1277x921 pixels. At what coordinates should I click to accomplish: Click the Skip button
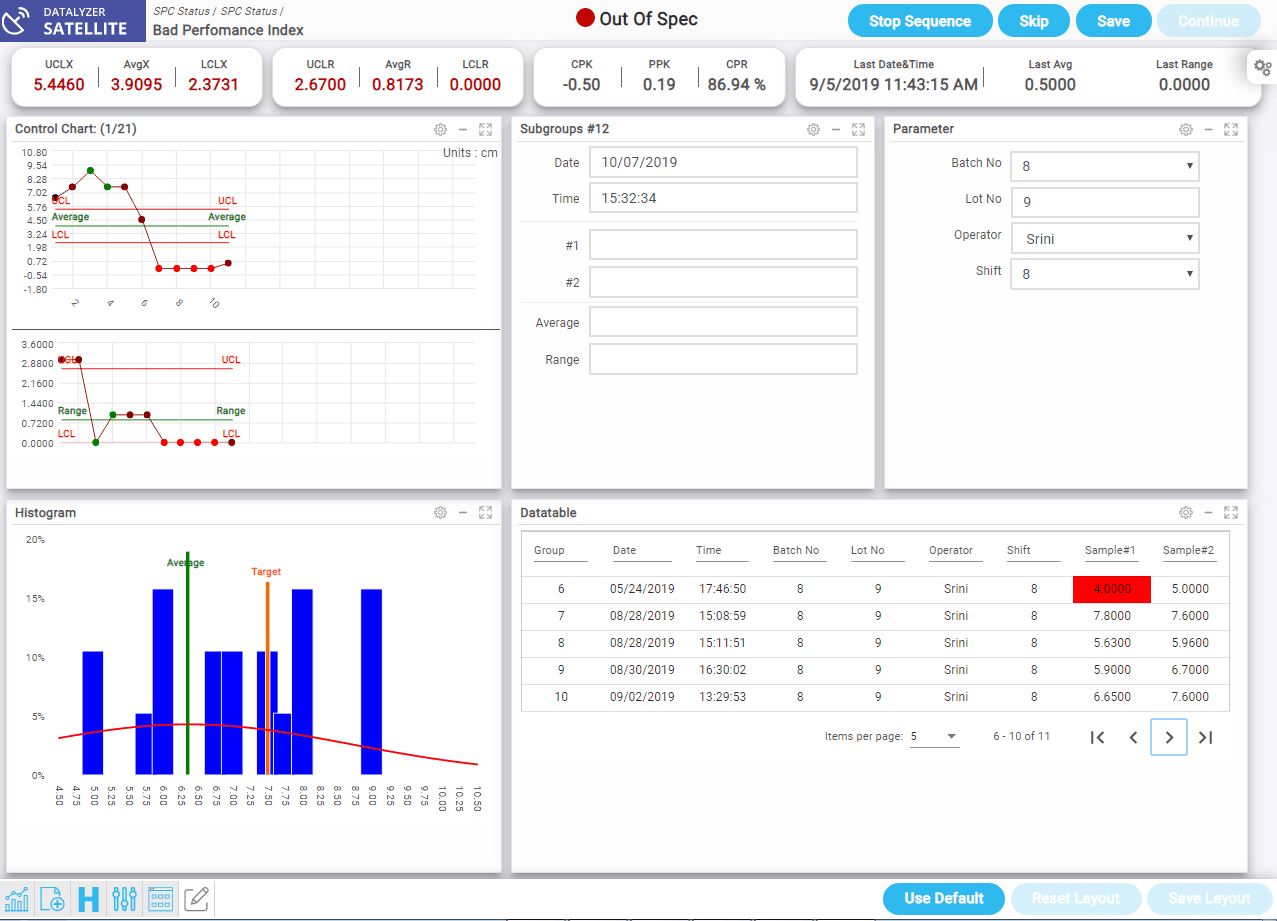pyautogui.click(x=1034, y=21)
